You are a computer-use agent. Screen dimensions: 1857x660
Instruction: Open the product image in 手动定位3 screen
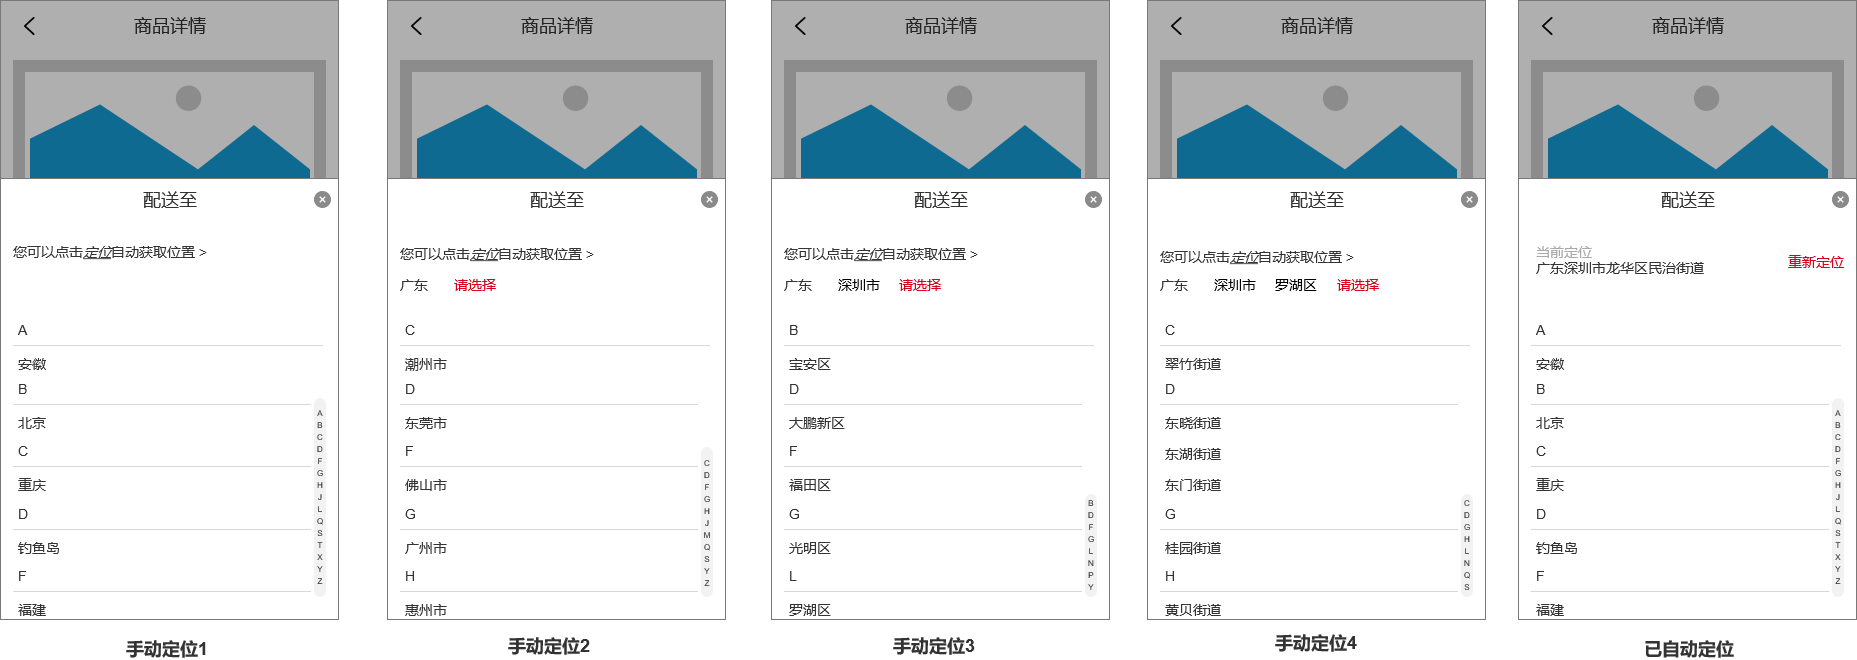940,119
